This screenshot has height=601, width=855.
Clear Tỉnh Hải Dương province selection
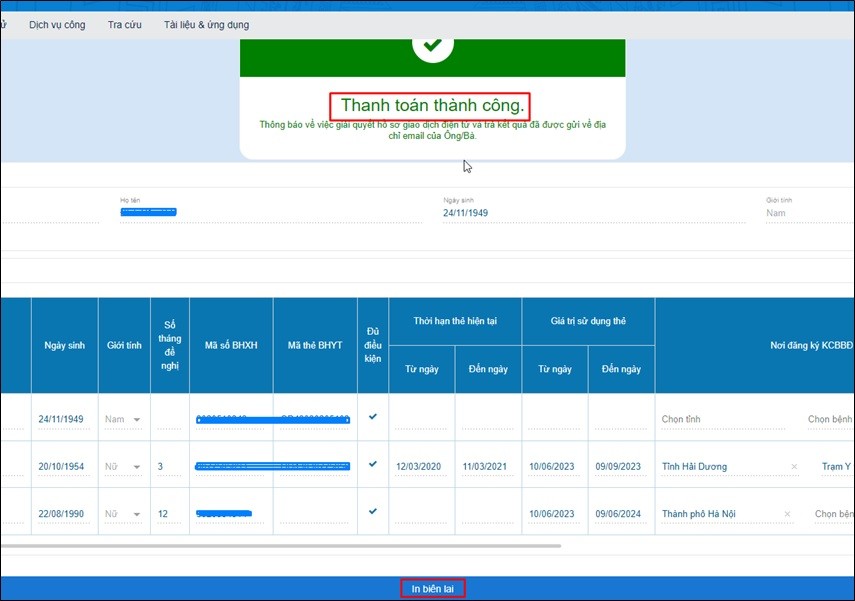click(x=794, y=467)
